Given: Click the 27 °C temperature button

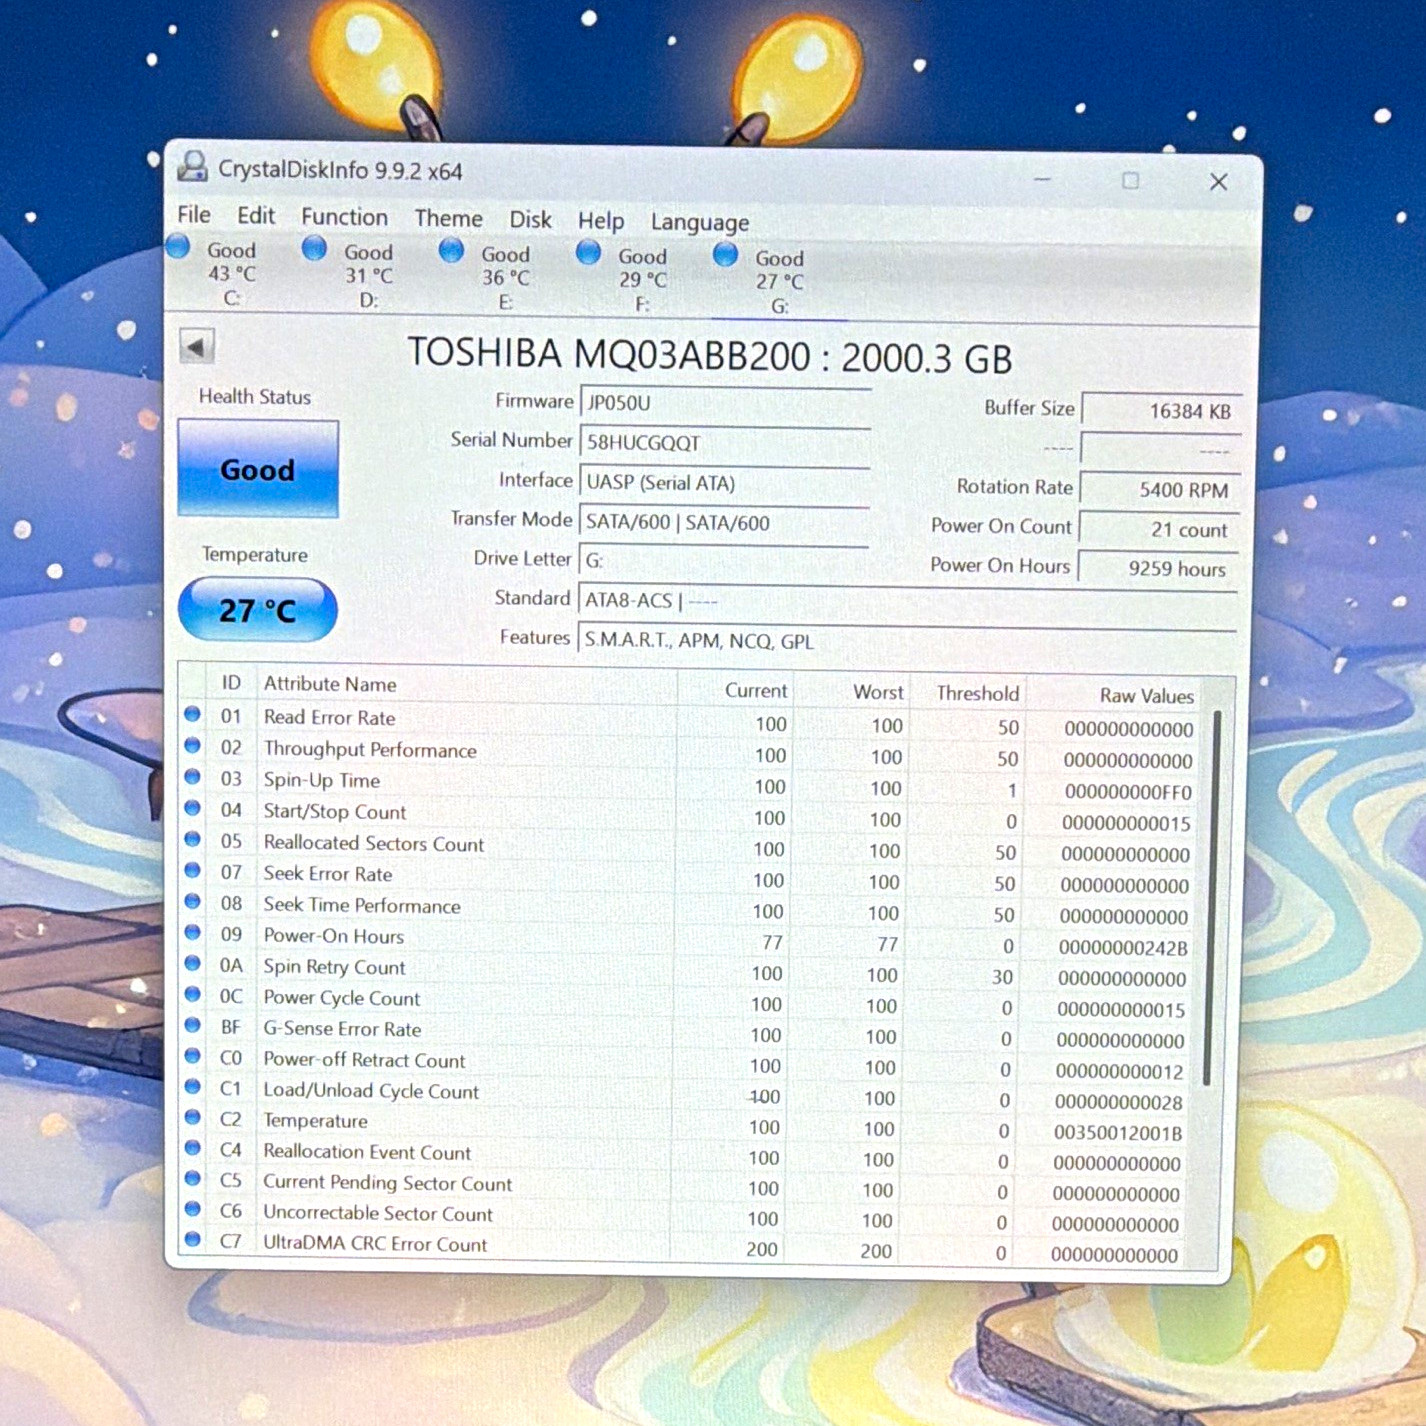Looking at the screenshot, I should tap(258, 610).
